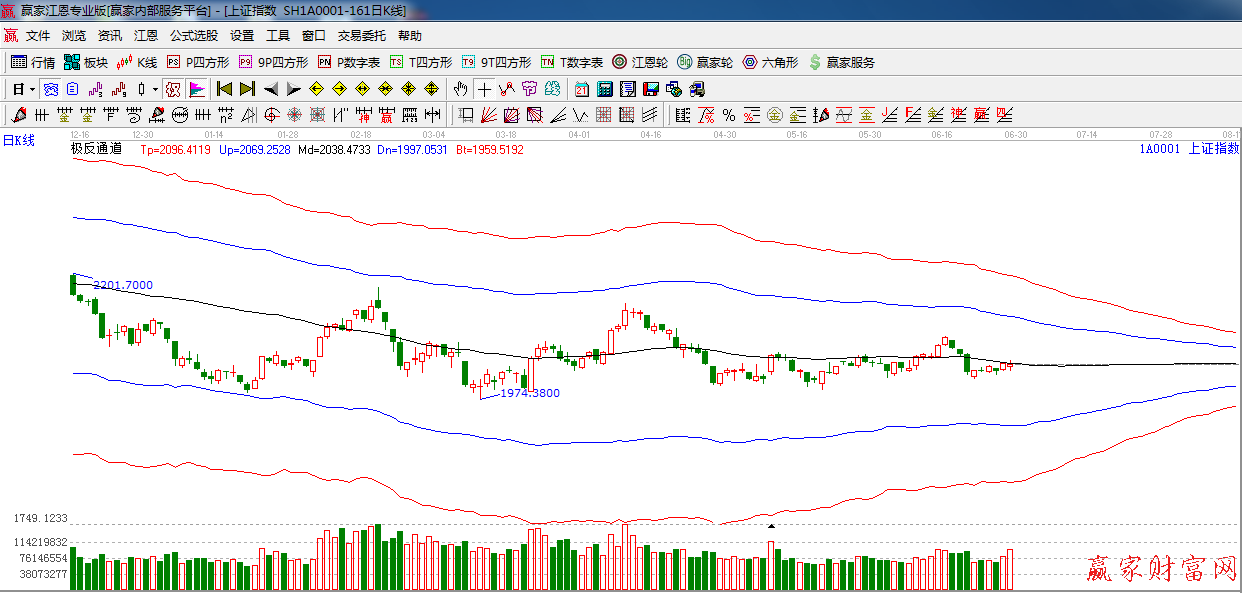
Task: Open the 公式选股 menu
Action: coord(193,36)
